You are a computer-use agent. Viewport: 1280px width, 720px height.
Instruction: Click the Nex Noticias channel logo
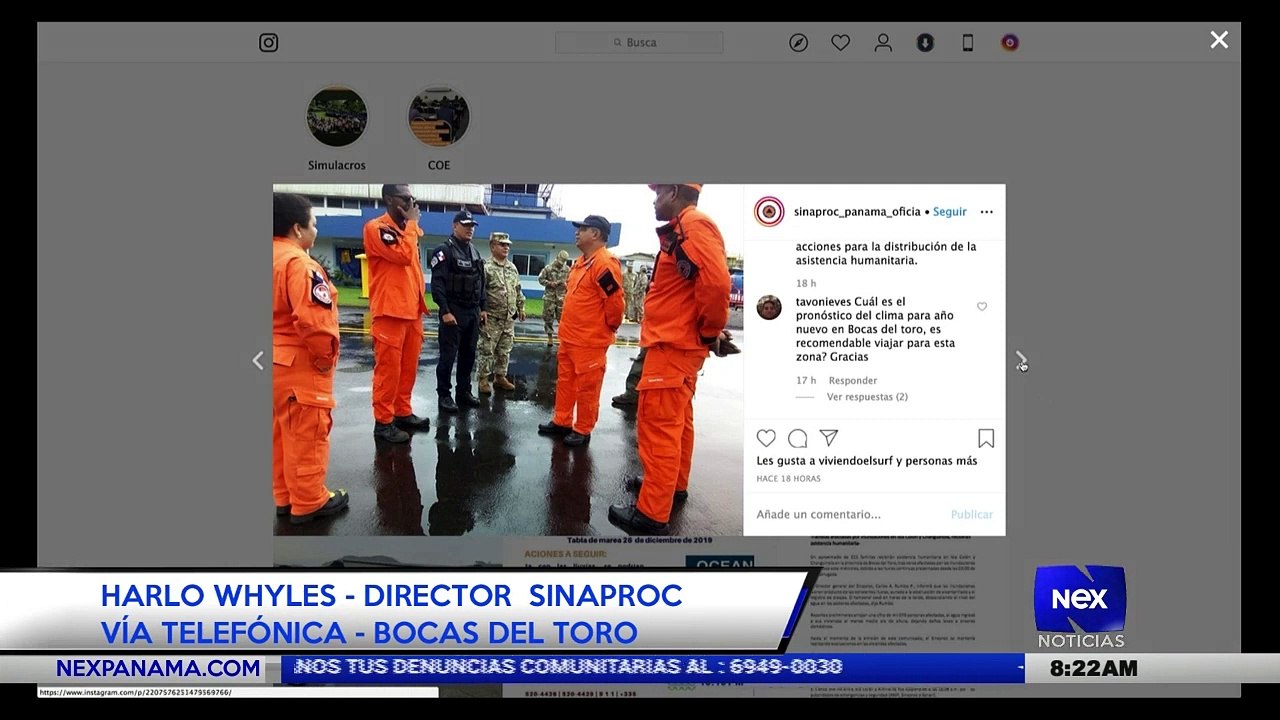click(1080, 606)
